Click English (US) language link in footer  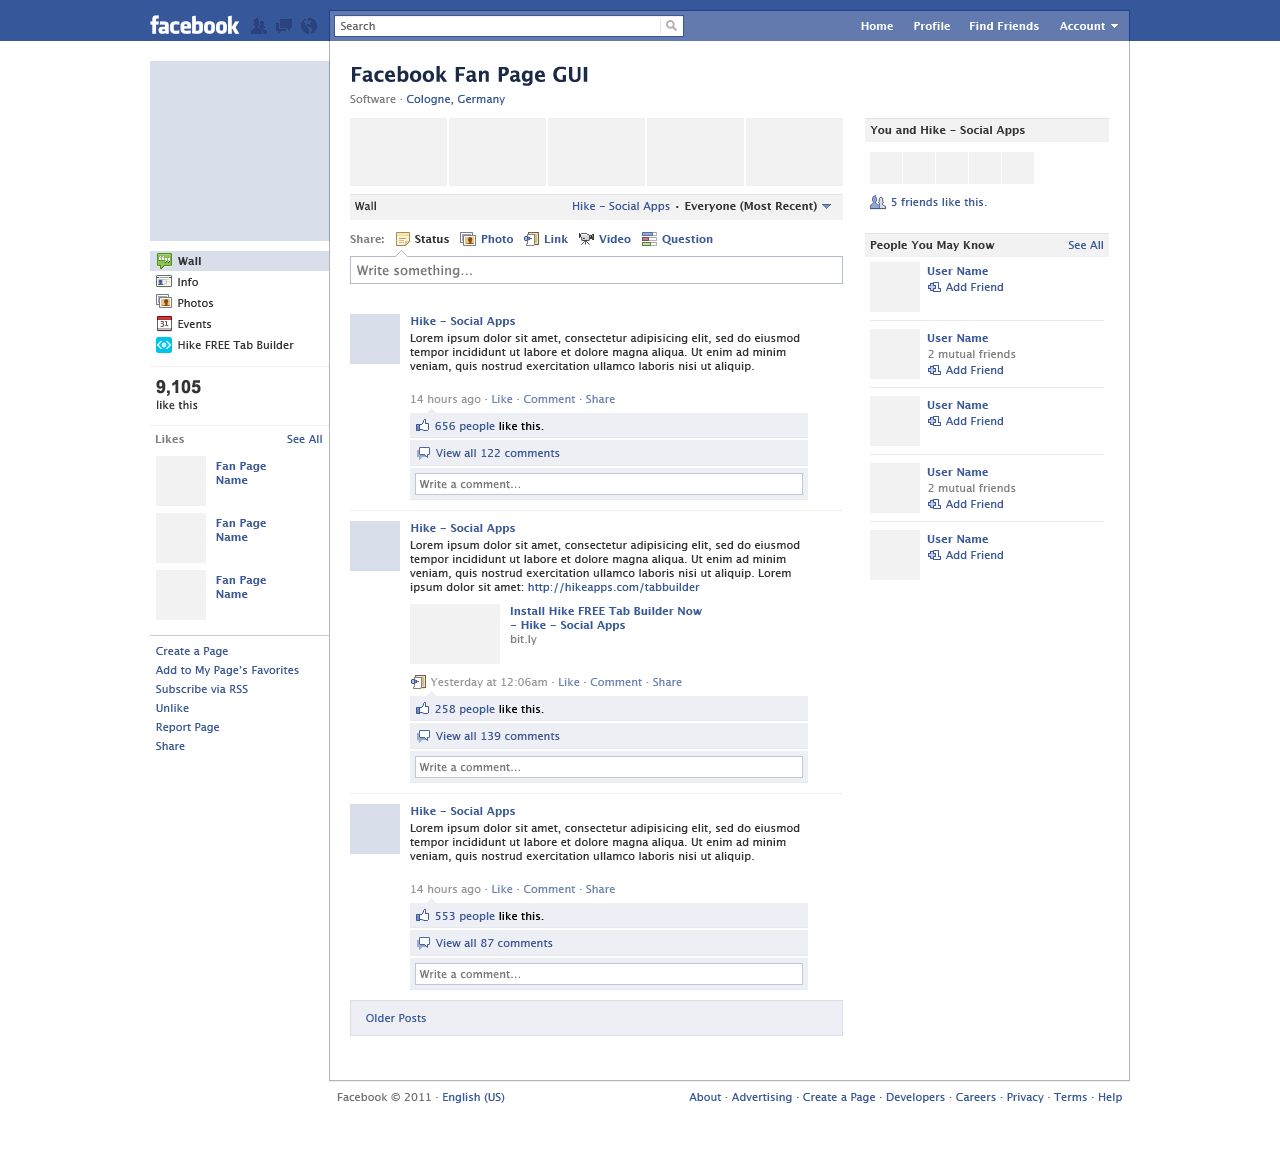coord(473,1097)
